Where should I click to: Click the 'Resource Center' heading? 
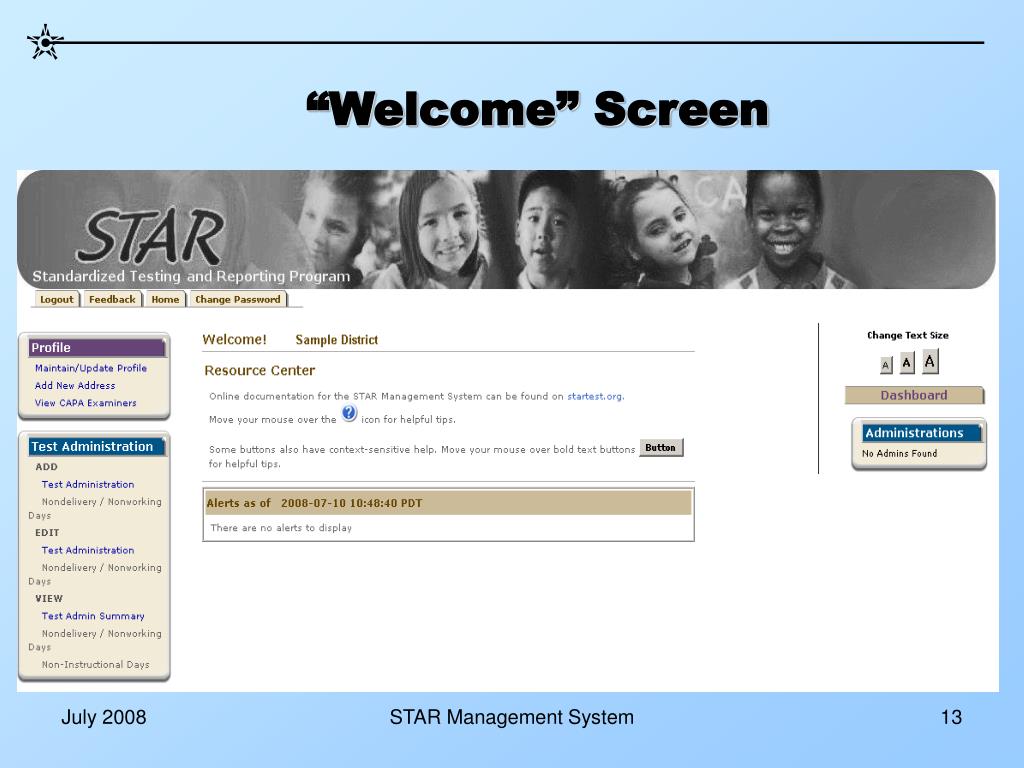259,370
